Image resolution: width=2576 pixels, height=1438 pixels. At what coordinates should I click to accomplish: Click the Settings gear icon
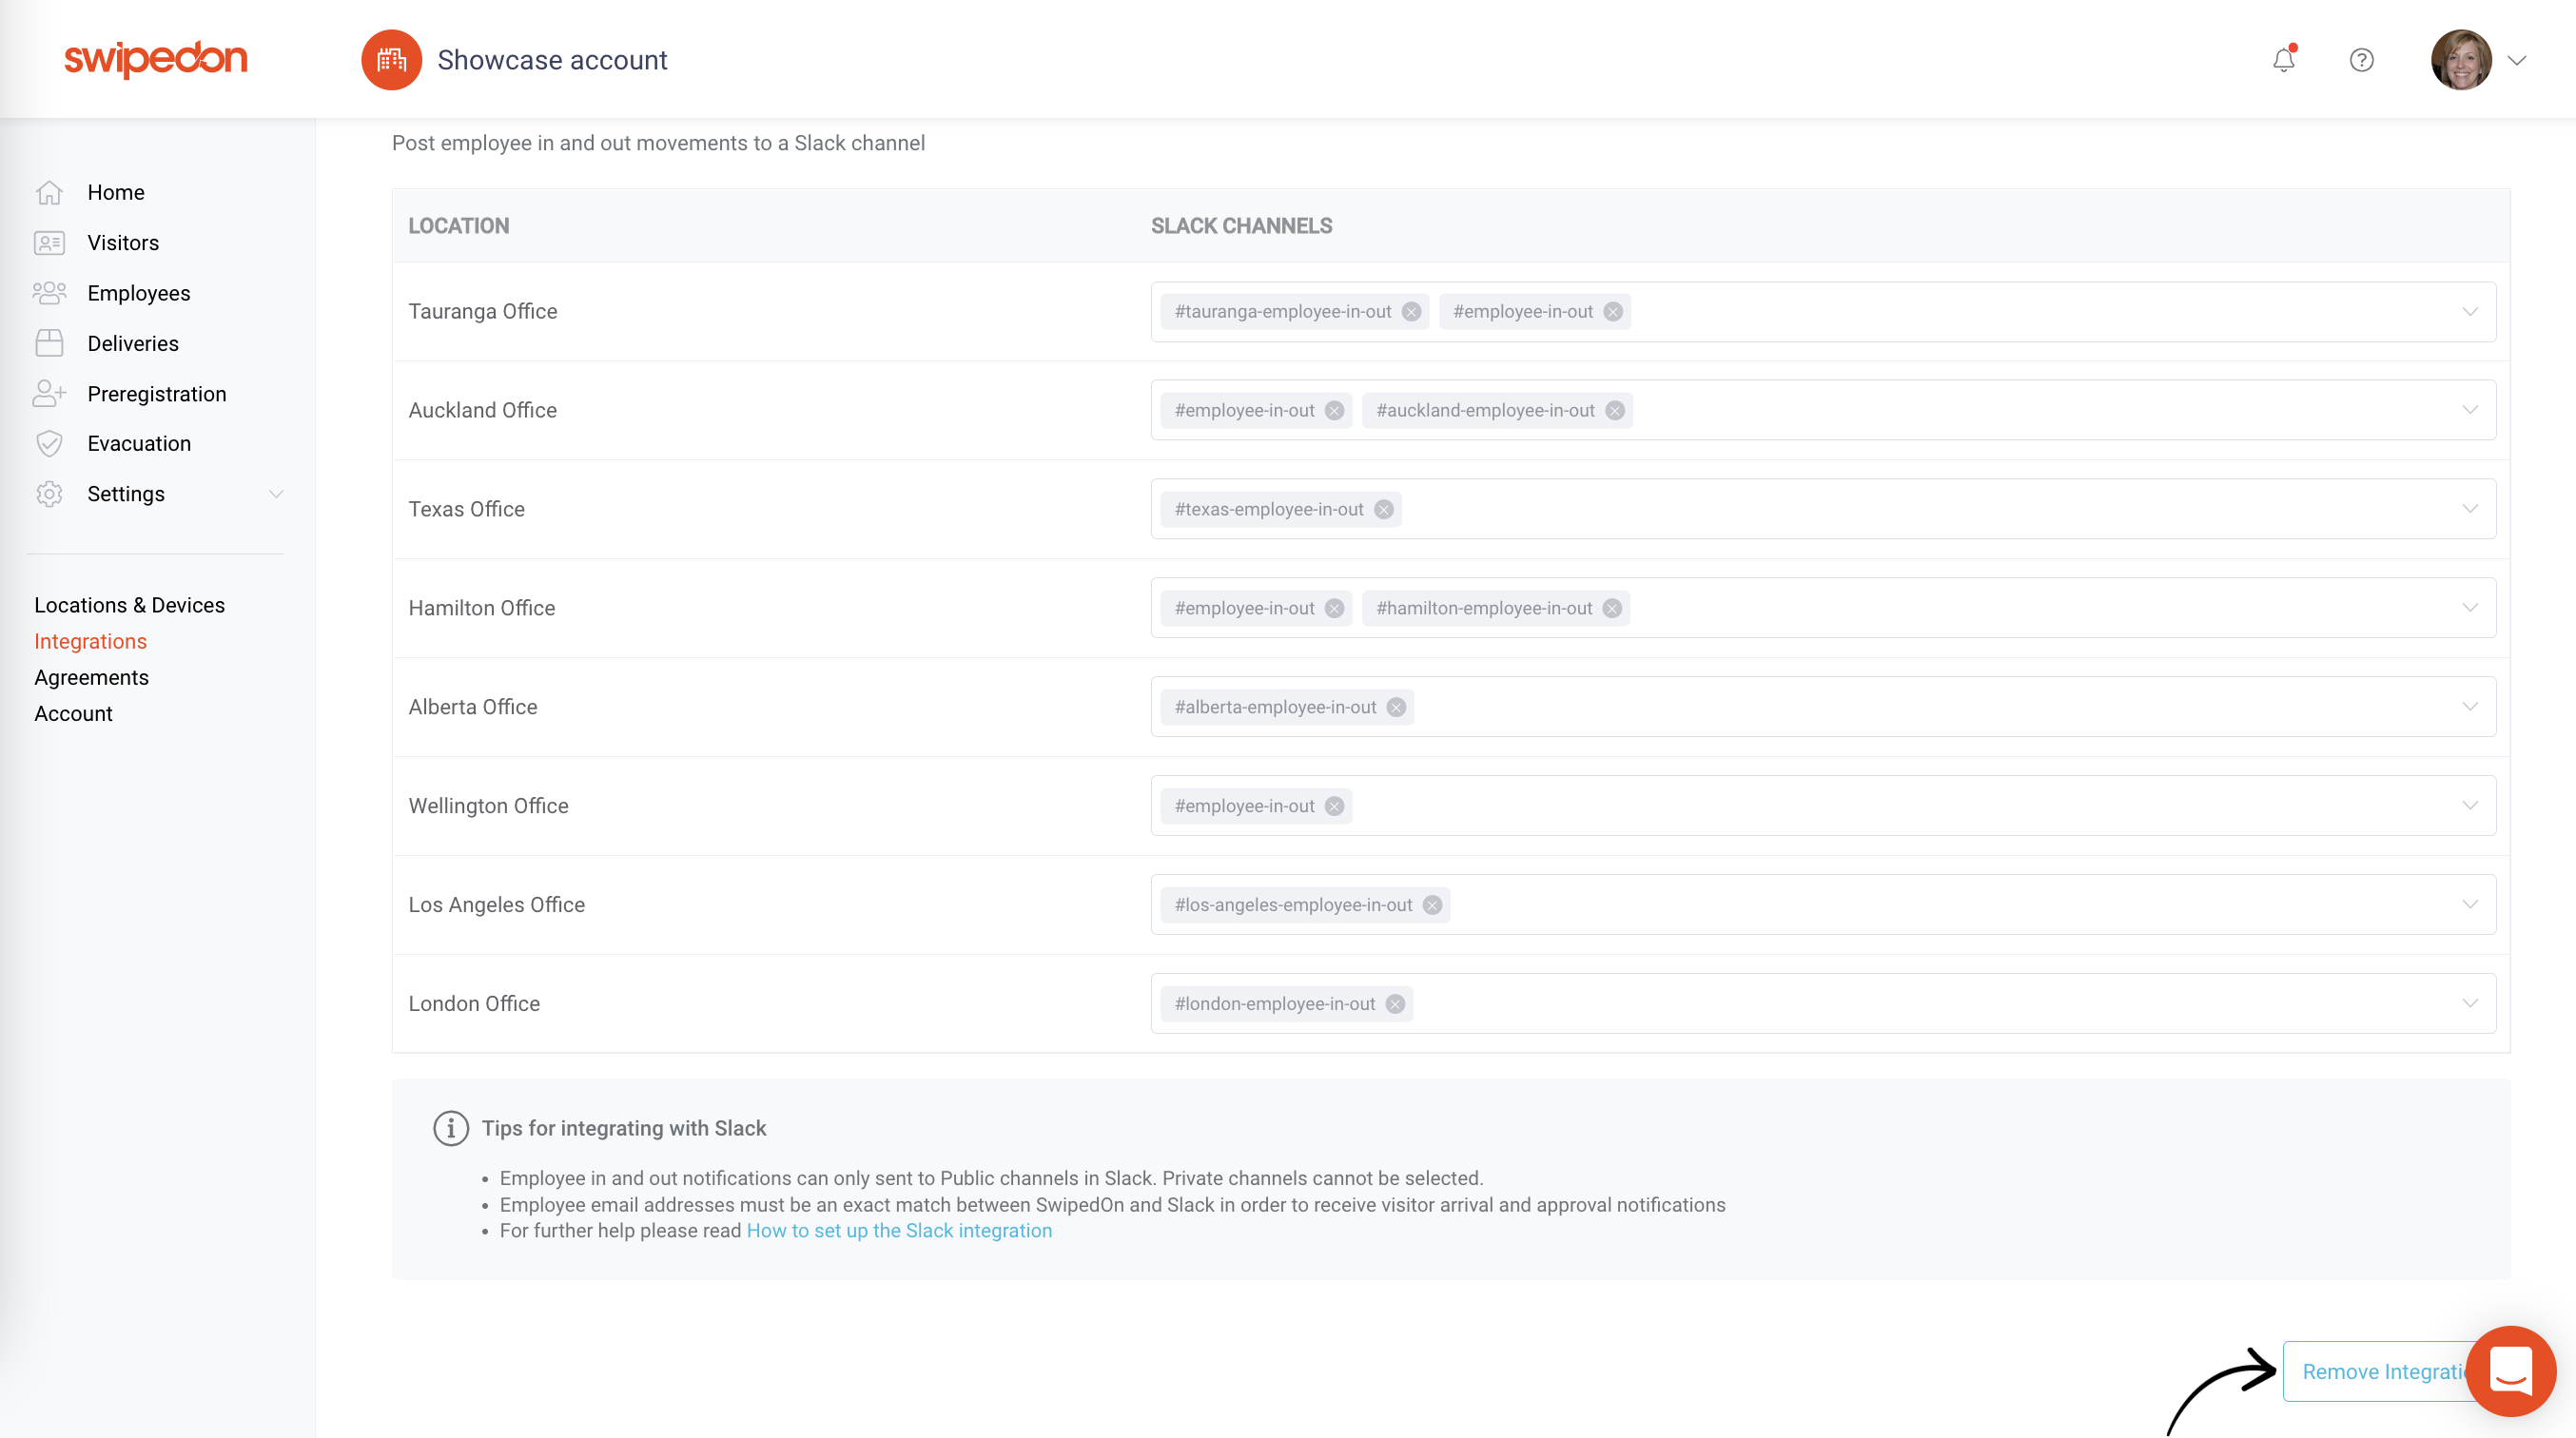click(49, 494)
